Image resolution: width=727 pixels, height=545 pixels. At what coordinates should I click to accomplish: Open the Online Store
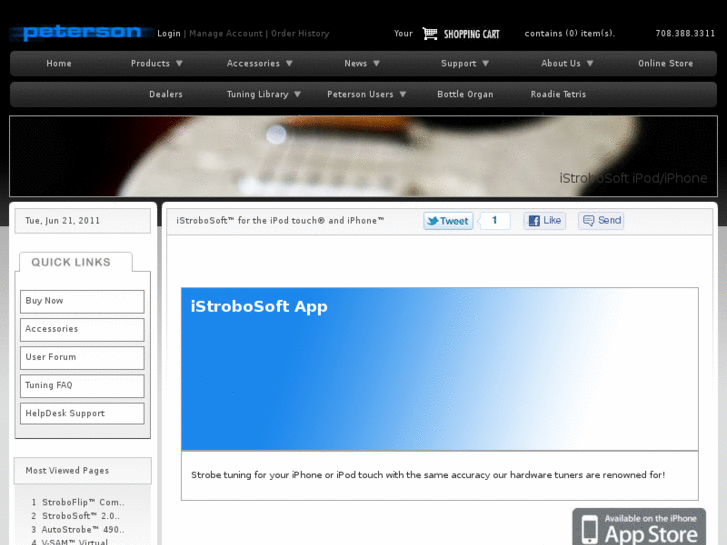point(665,64)
